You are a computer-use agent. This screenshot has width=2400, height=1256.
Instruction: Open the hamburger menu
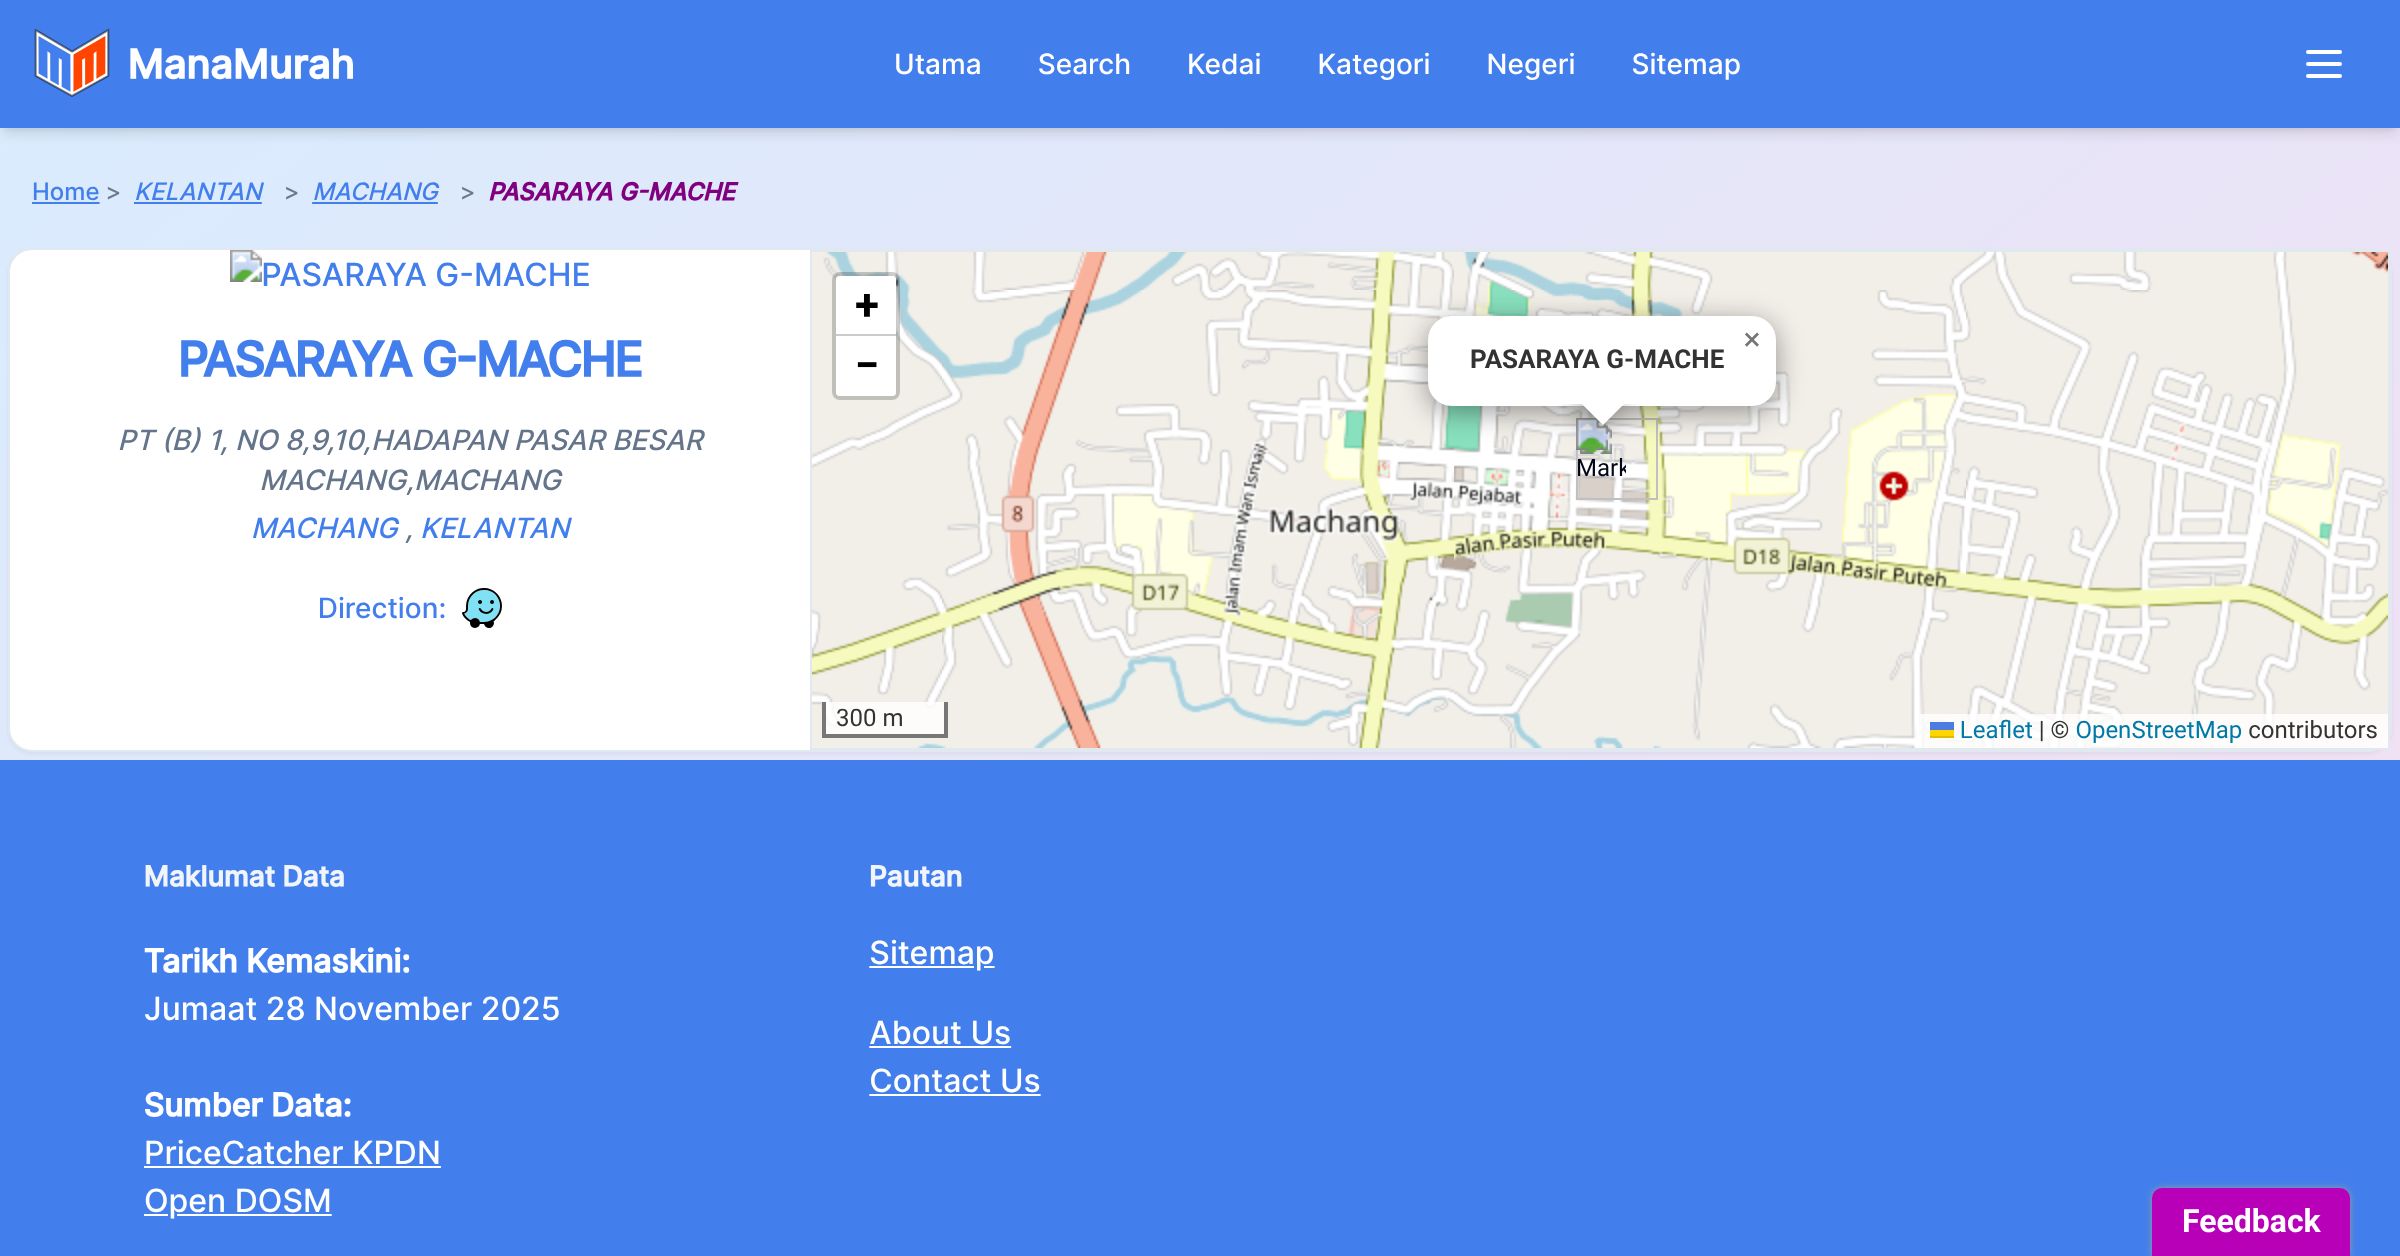[x=2323, y=64]
